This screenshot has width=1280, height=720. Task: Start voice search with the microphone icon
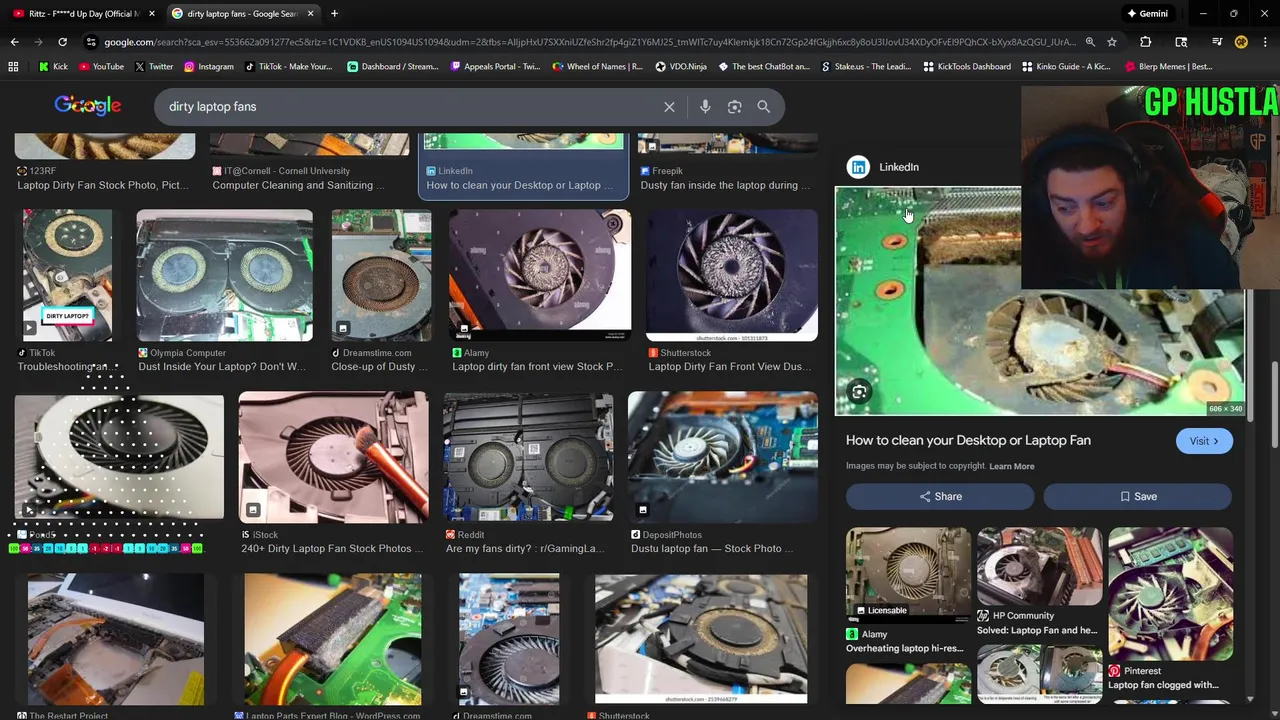pos(705,107)
